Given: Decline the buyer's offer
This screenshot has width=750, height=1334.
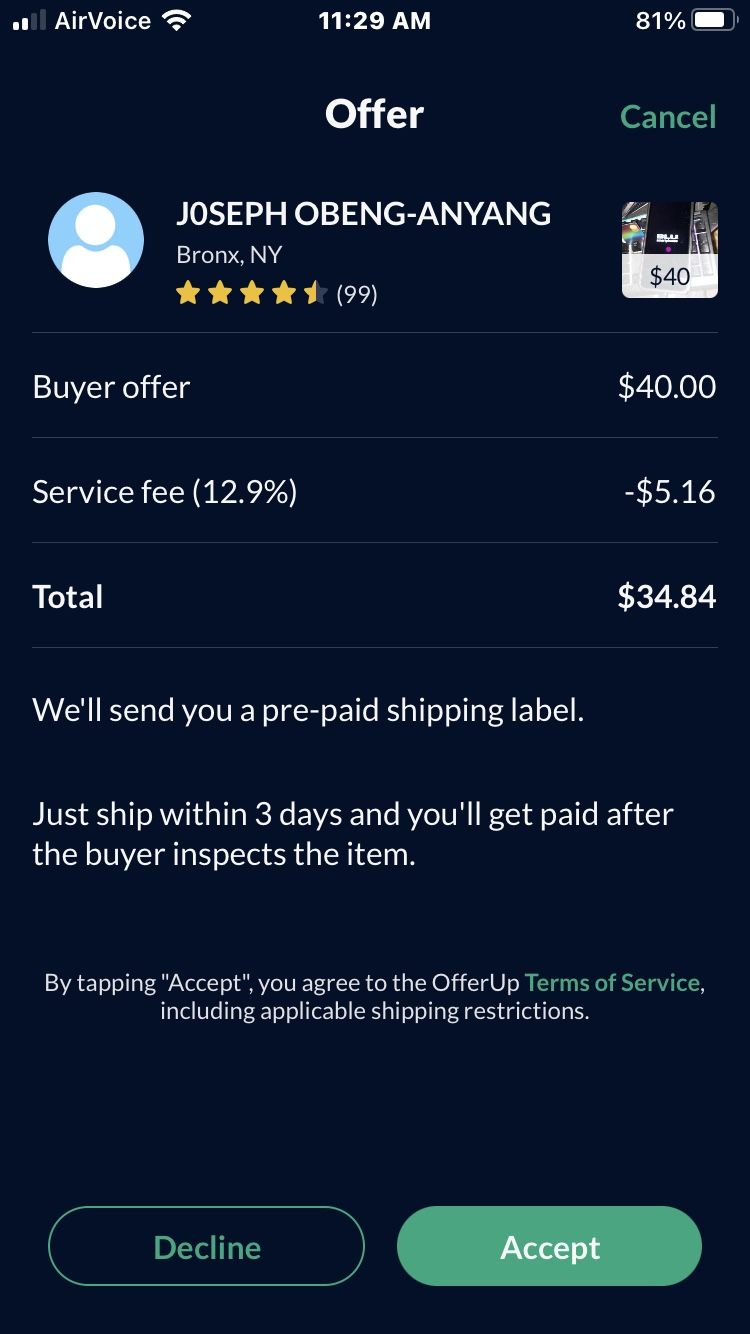Looking at the screenshot, I should click(207, 1246).
